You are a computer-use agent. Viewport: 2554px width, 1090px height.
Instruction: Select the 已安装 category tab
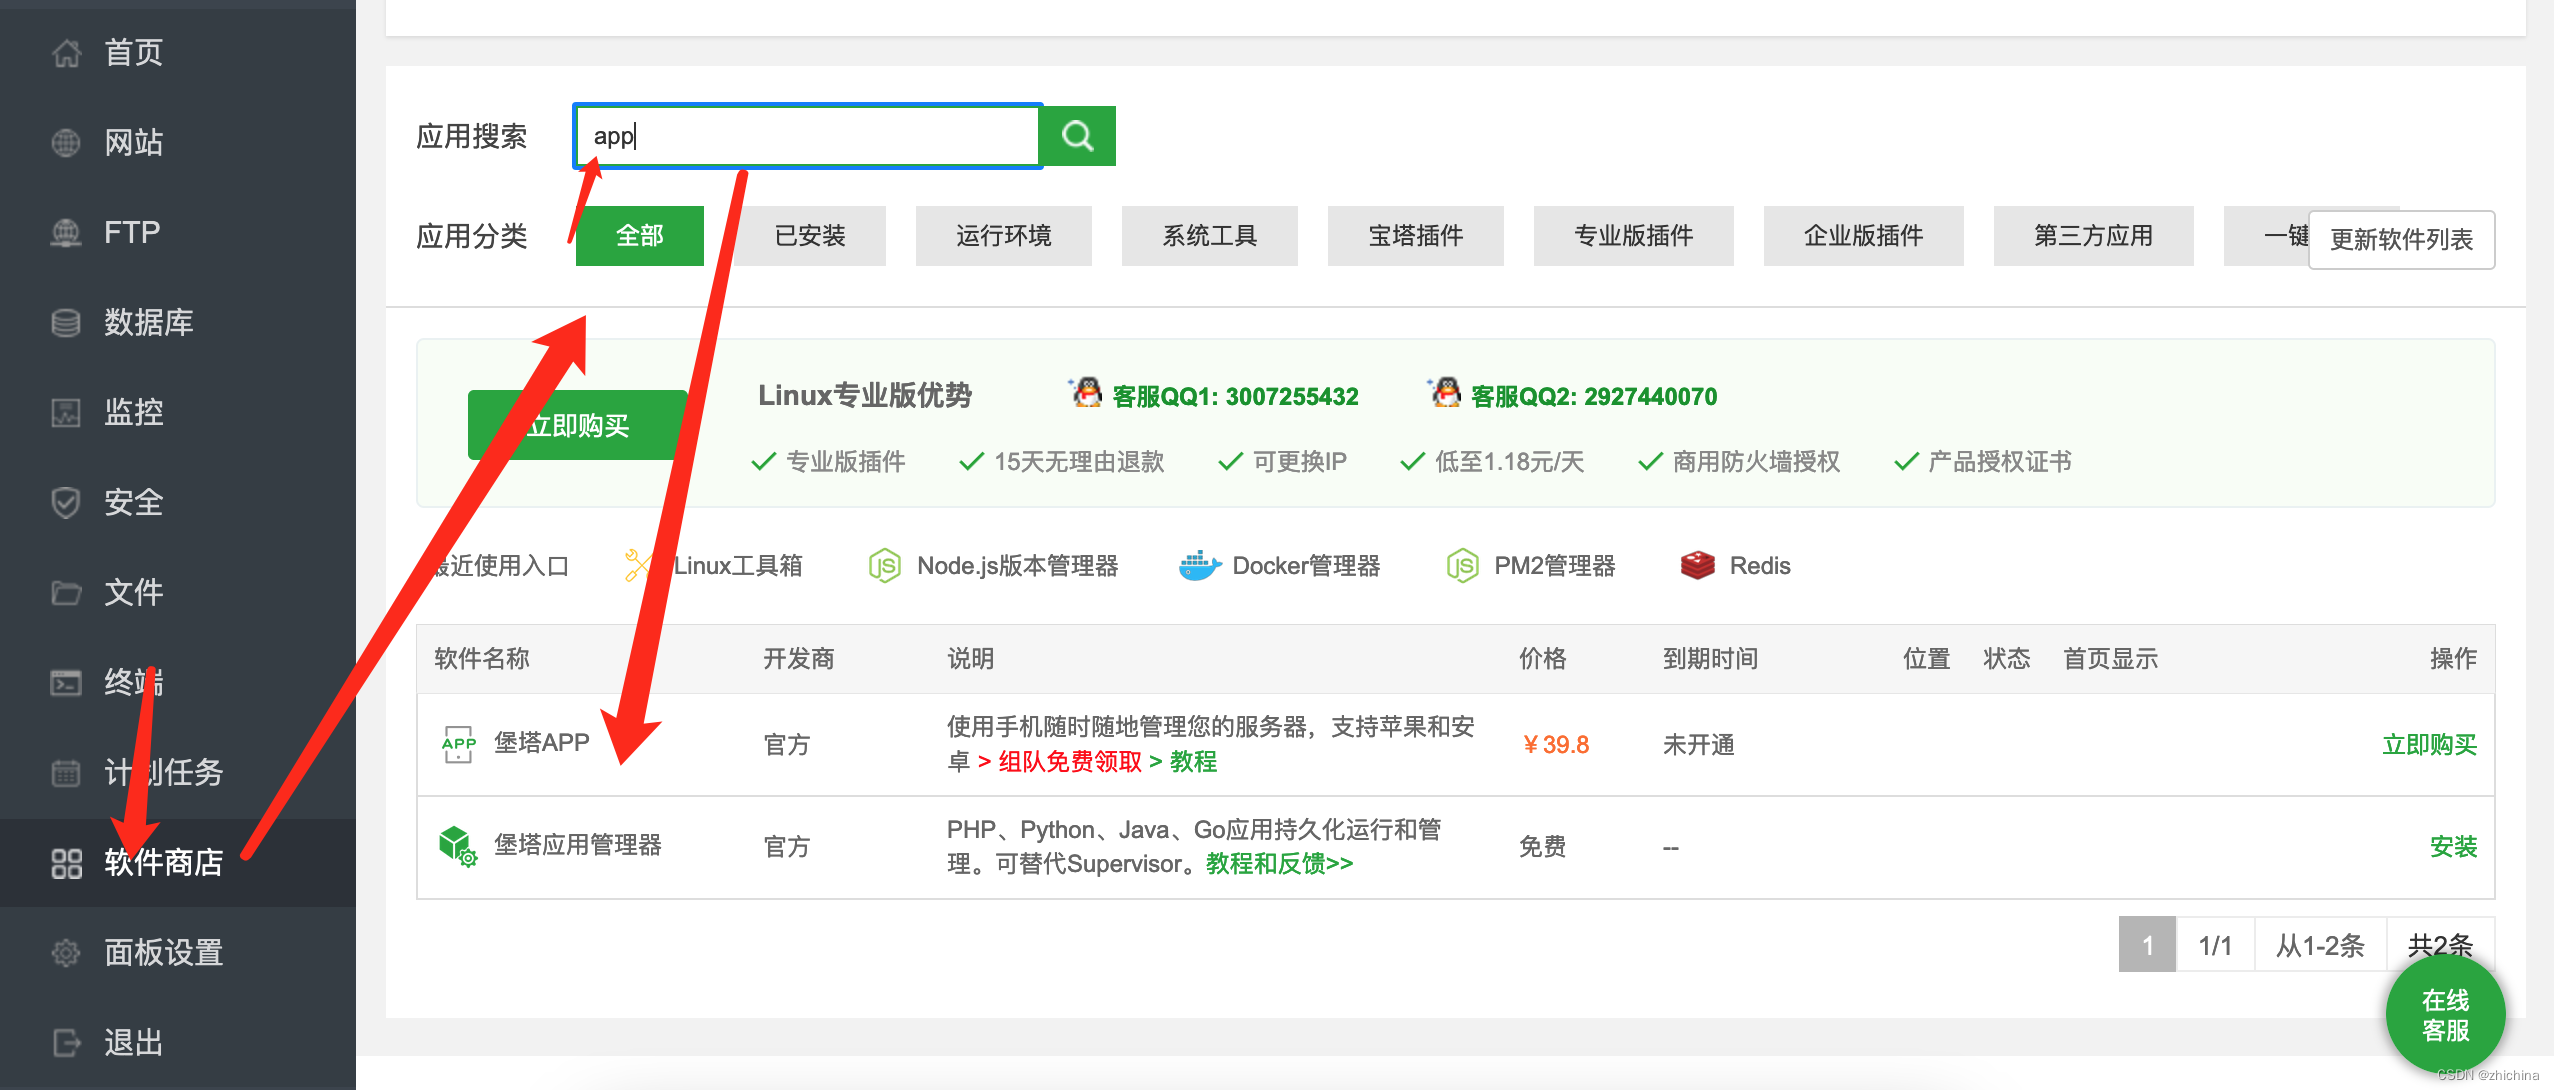coord(810,236)
